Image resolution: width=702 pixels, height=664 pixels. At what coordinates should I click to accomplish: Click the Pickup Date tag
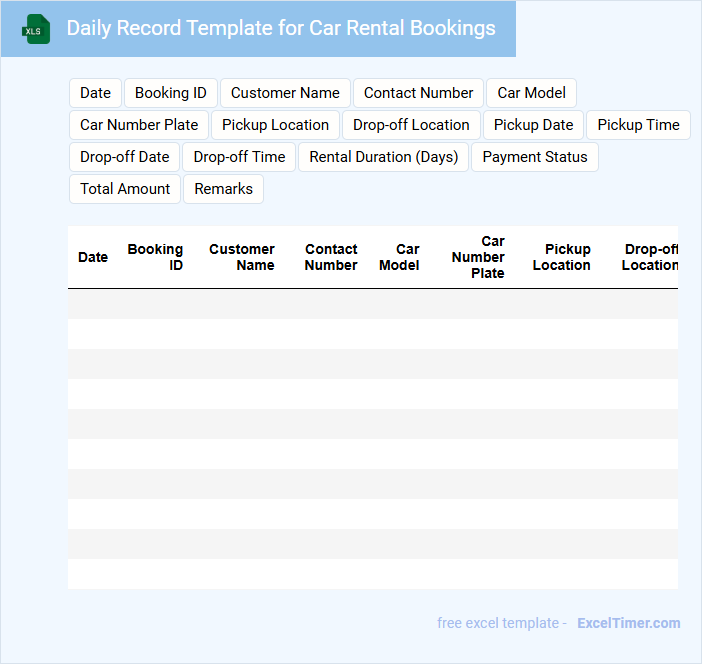(533, 125)
